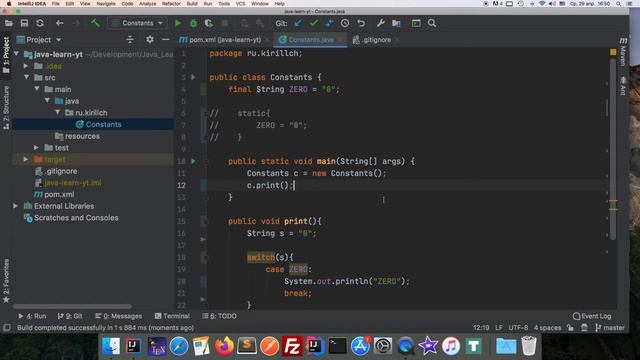
Task: Open settings with the wrench icon
Action: tap(380, 23)
